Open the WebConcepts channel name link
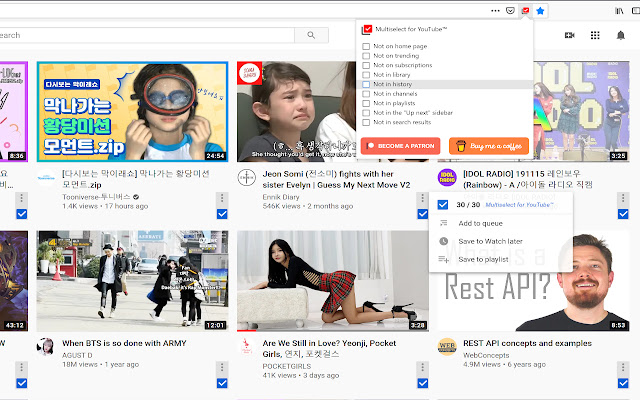640x400 pixels. [486, 355]
